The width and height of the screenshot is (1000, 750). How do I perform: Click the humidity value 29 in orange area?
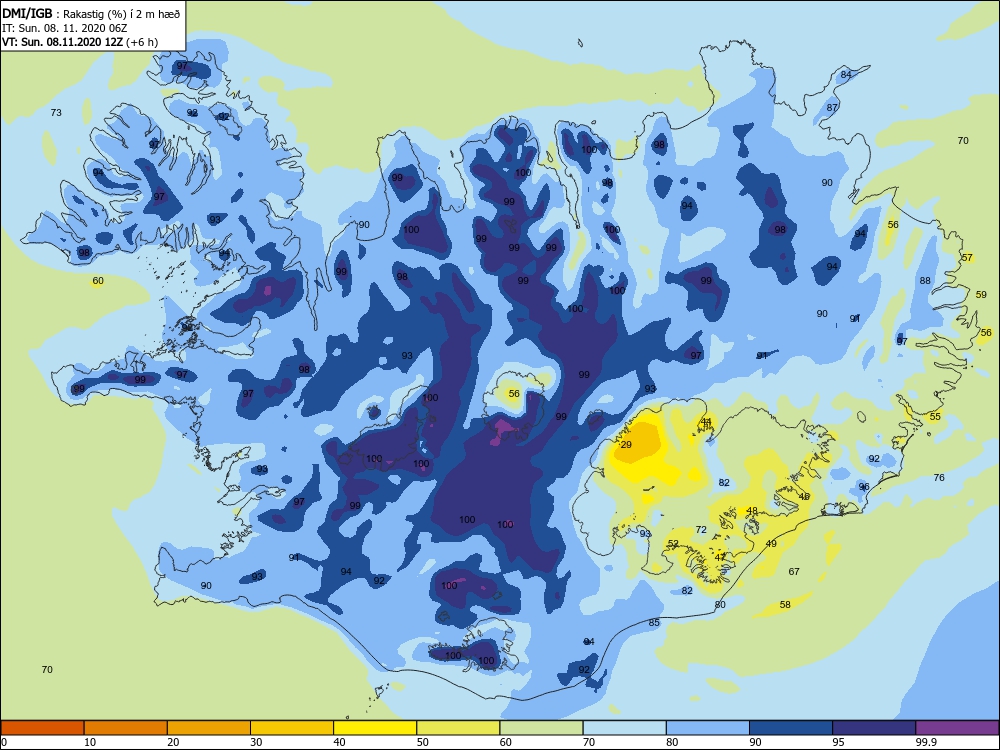(626, 445)
